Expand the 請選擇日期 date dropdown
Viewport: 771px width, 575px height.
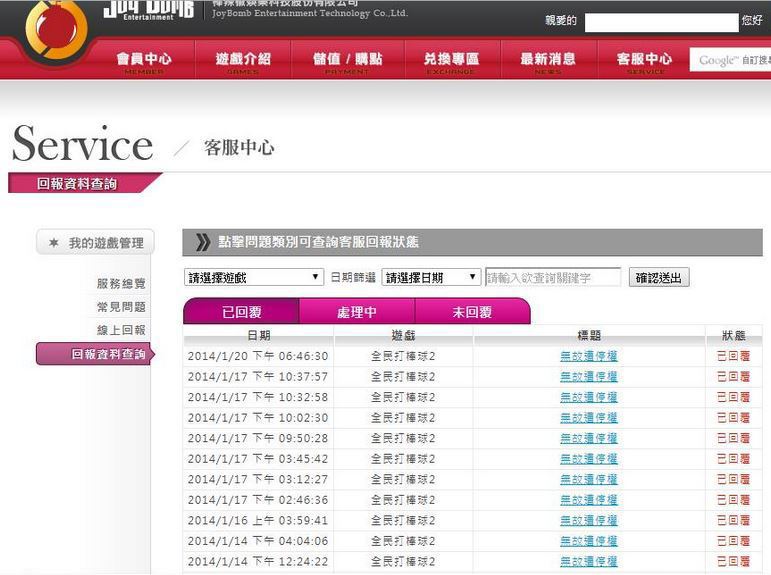[431, 278]
